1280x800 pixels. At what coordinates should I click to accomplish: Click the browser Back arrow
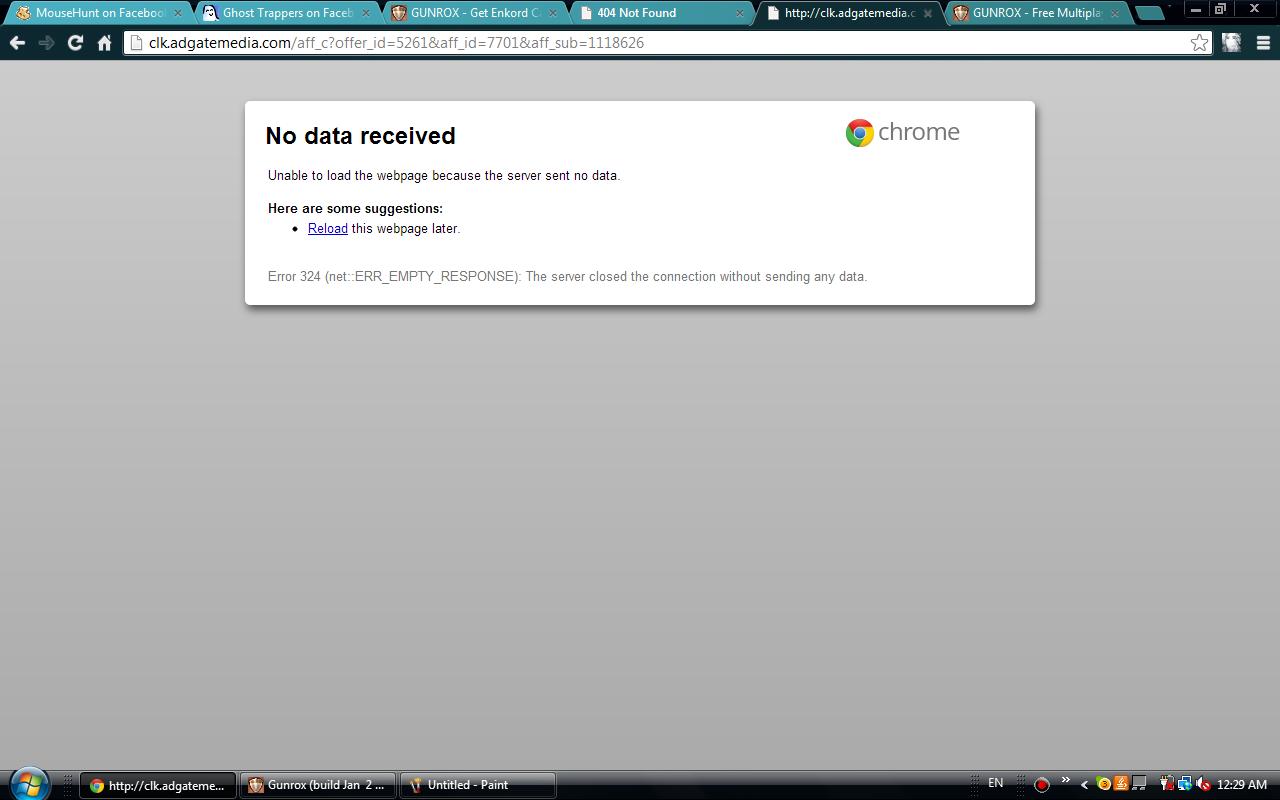pos(17,43)
